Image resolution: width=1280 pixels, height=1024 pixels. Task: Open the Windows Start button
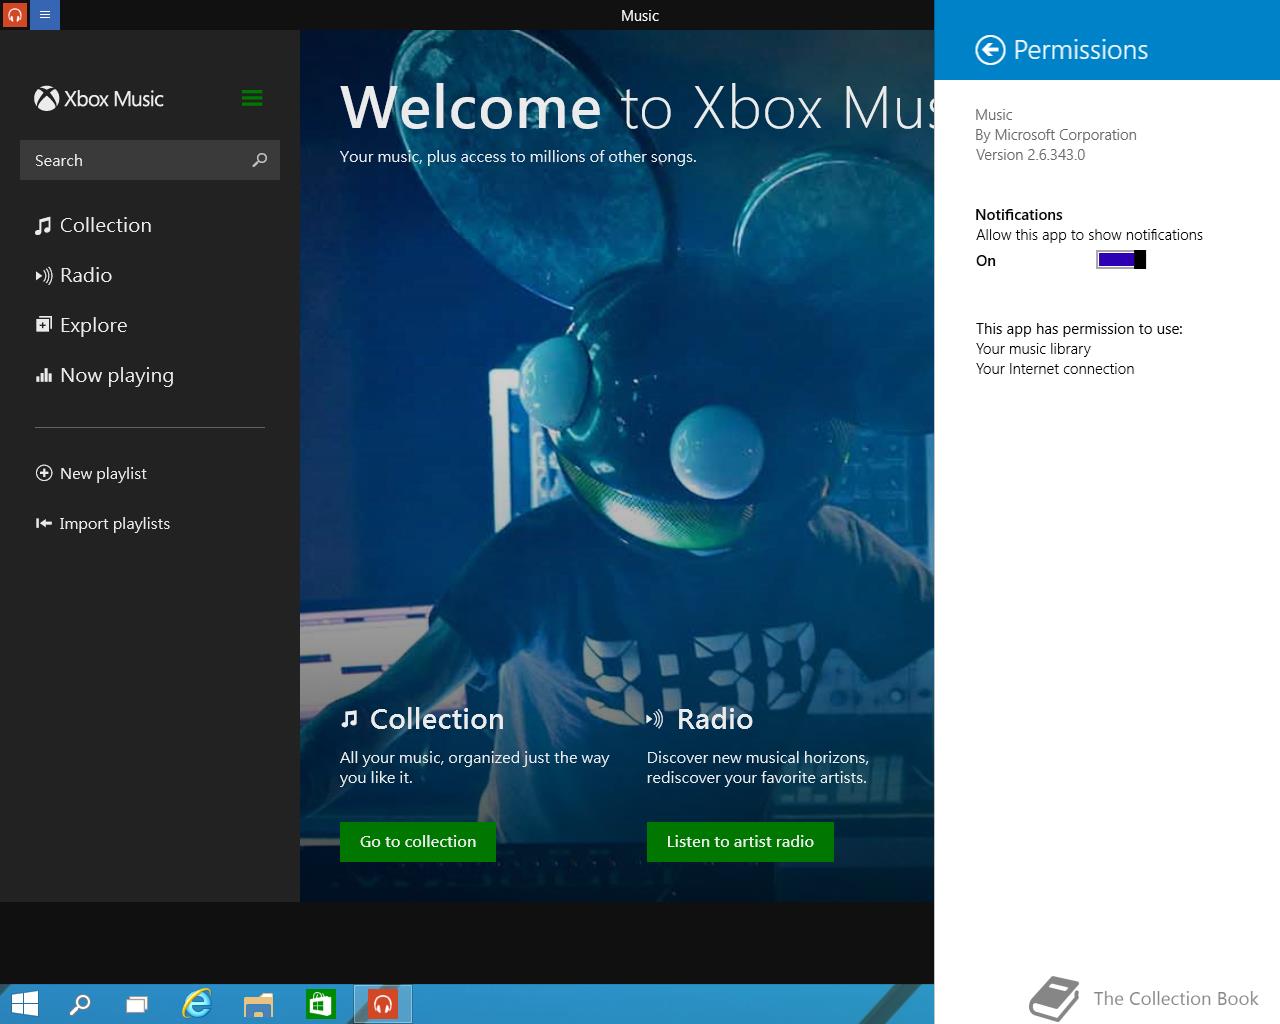[x=24, y=1004]
